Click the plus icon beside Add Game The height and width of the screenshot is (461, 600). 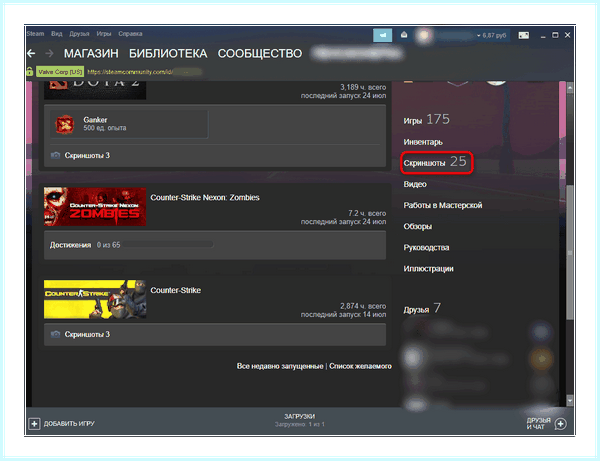click(34, 424)
